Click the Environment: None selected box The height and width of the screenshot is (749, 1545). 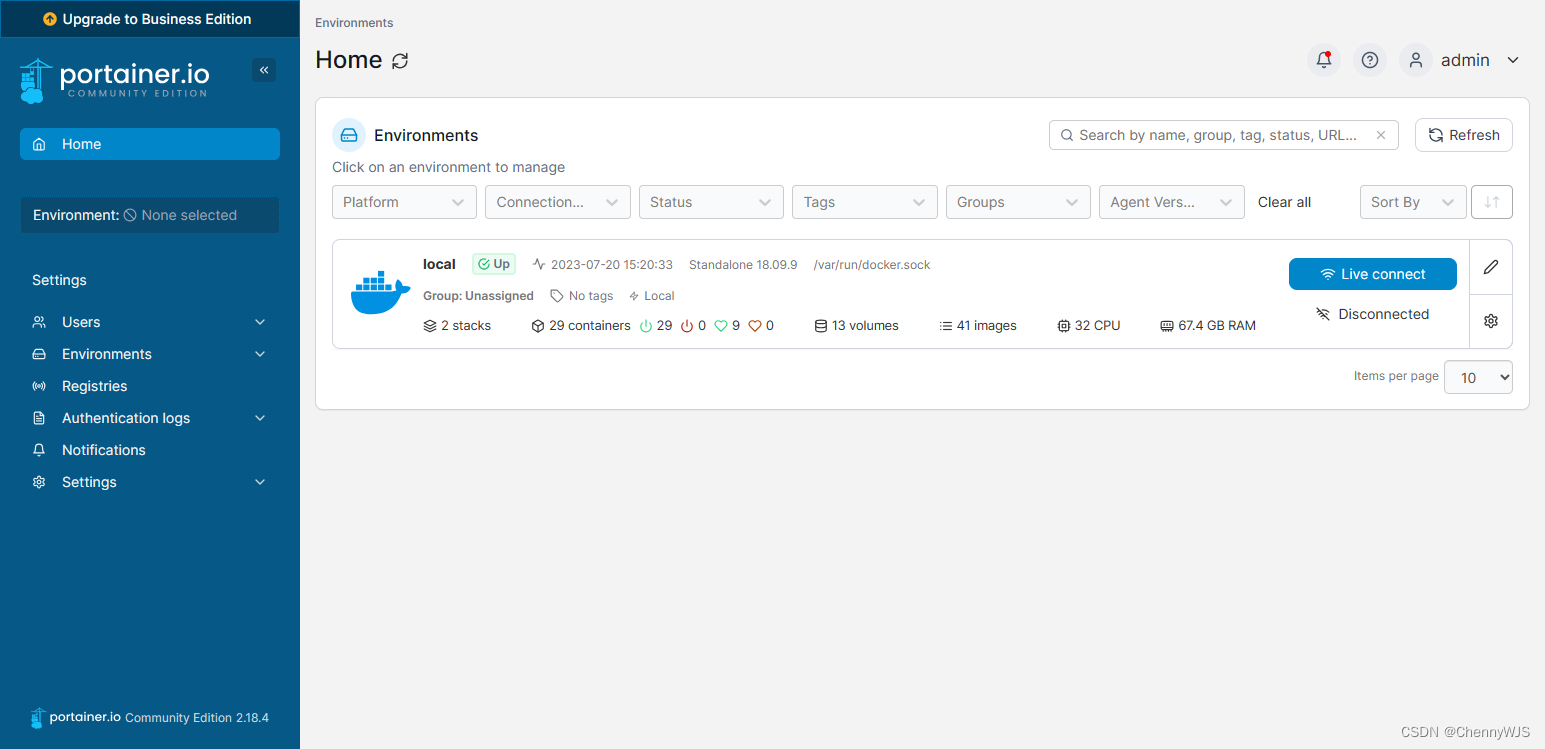(150, 215)
